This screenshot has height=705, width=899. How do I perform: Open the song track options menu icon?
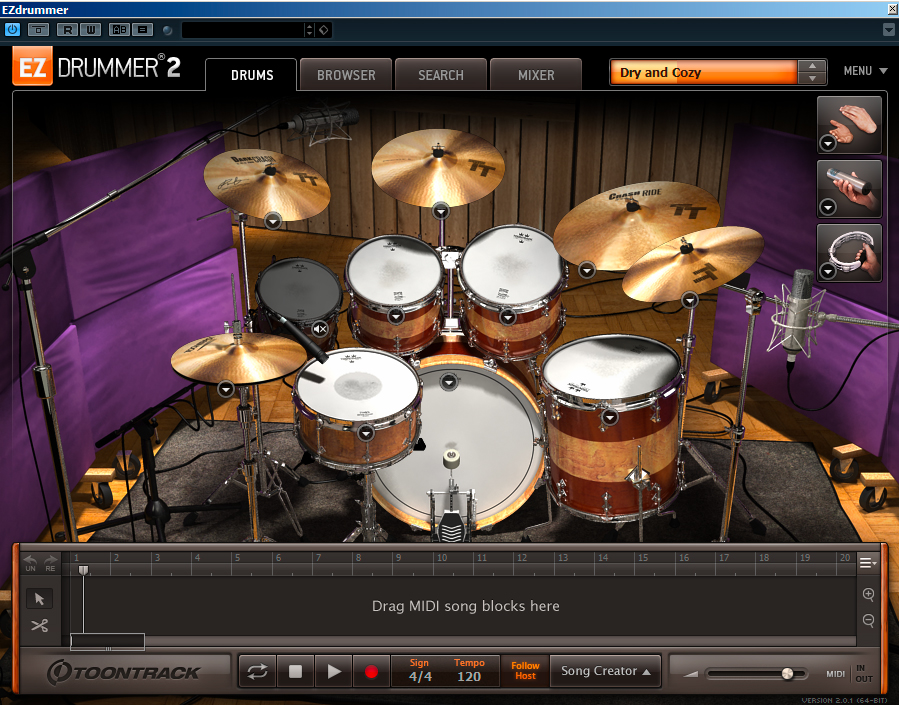click(867, 563)
